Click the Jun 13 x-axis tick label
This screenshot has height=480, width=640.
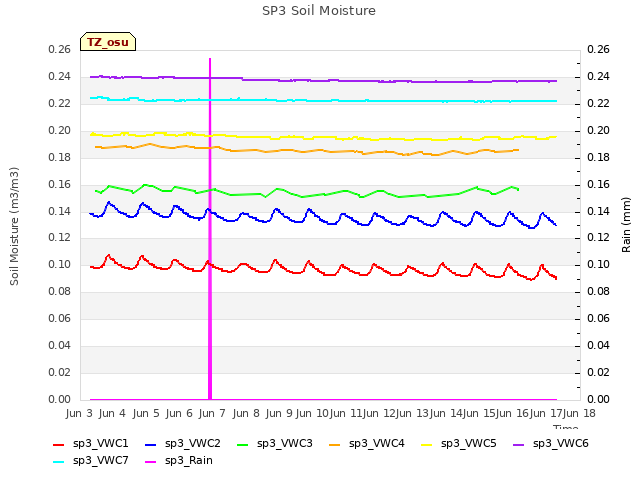click(x=411, y=413)
